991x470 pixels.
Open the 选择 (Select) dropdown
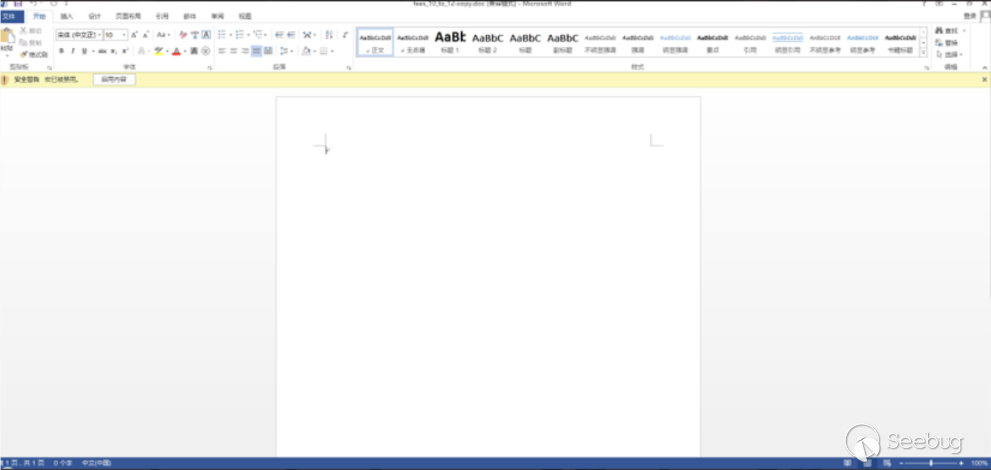[x=949, y=54]
